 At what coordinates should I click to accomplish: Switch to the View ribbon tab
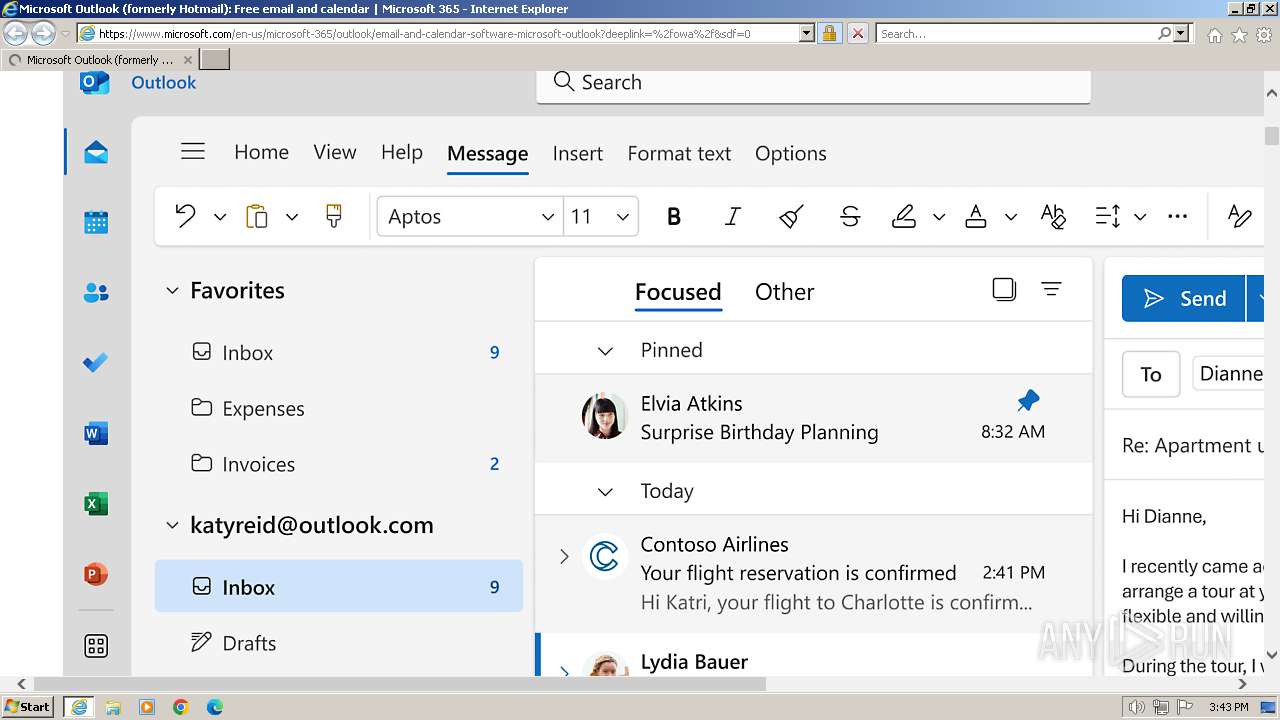[x=335, y=152]
